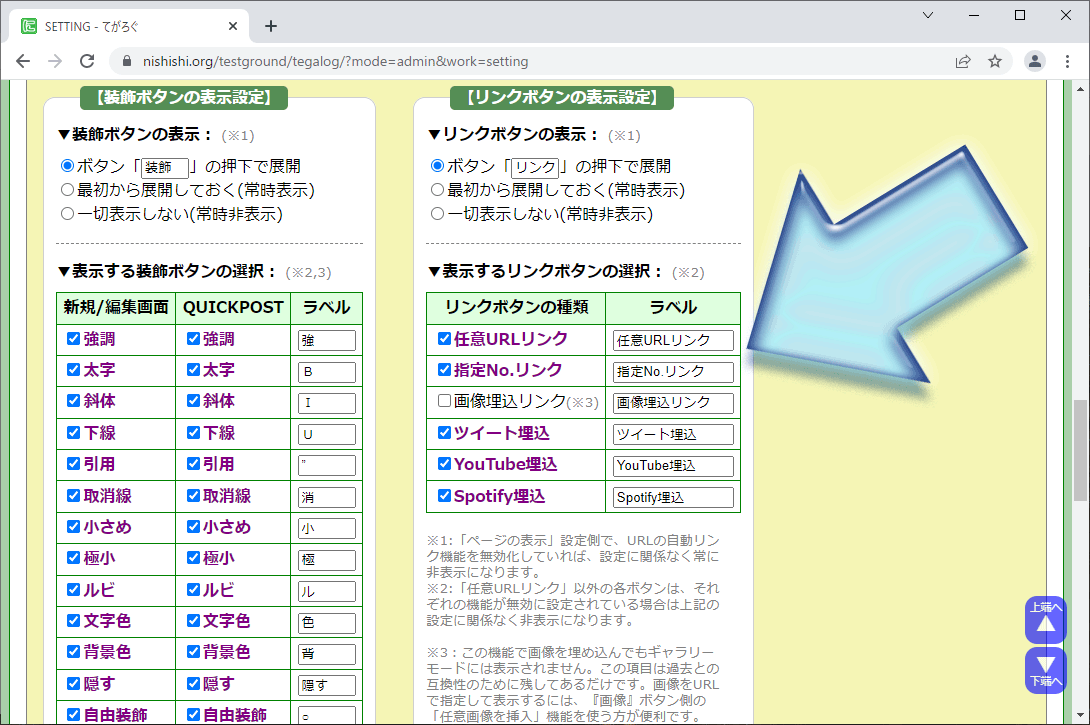Go back to the previous page
1090x725 pixels.
23,61
